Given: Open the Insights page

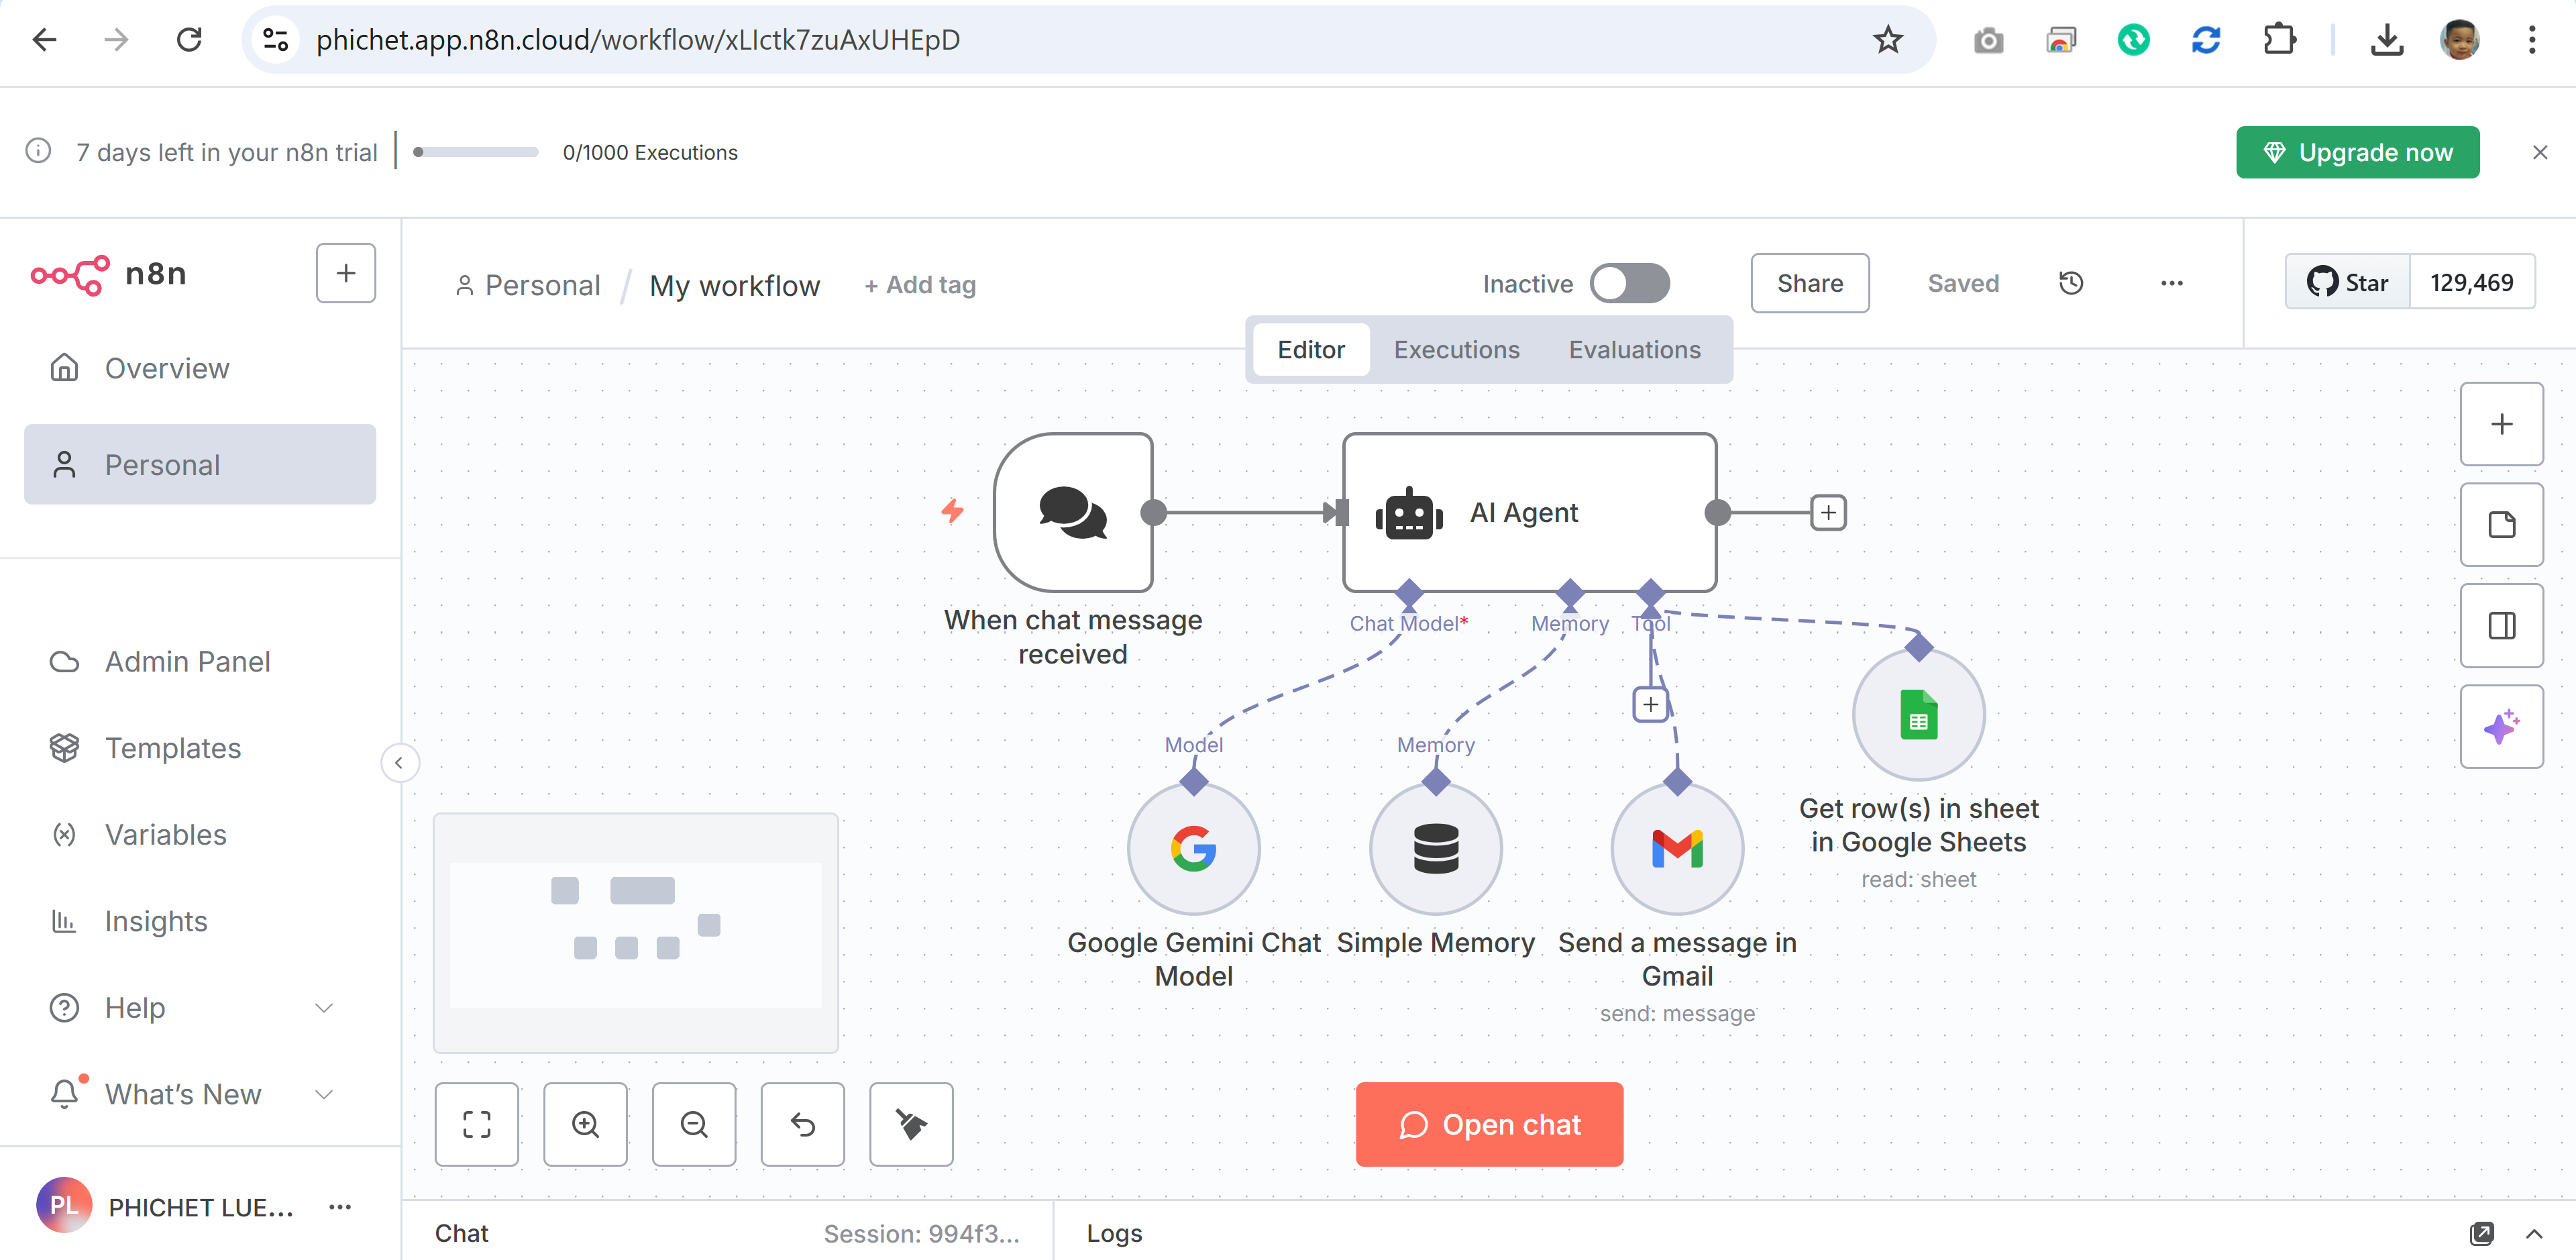Looking at the screenshot, I should pyautogui.click(x=200, y=921).
